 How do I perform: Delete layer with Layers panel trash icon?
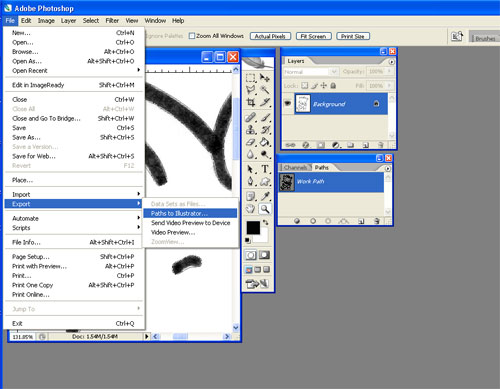[380, 145]
